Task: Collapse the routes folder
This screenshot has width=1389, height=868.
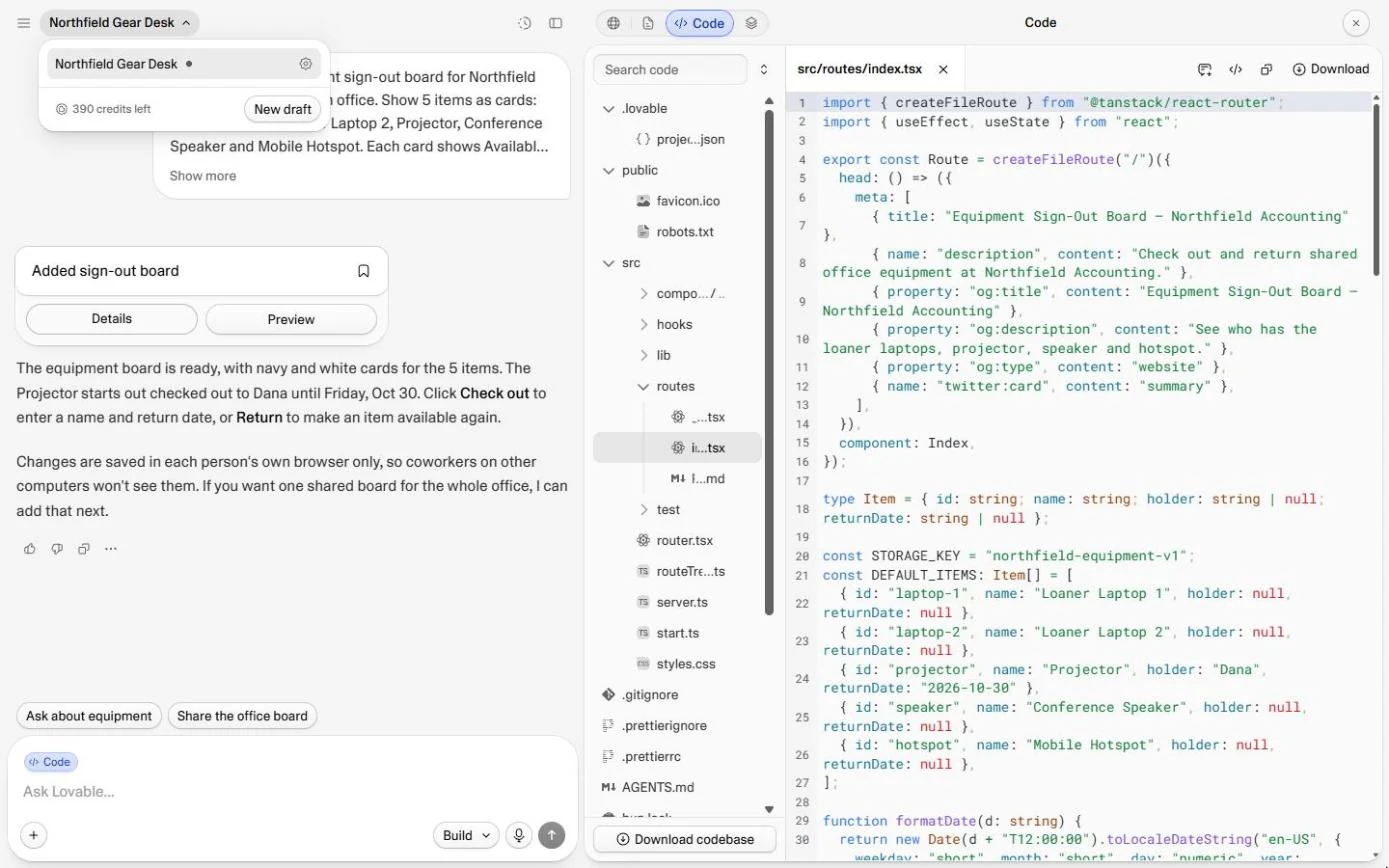Action: click(644, 387)
